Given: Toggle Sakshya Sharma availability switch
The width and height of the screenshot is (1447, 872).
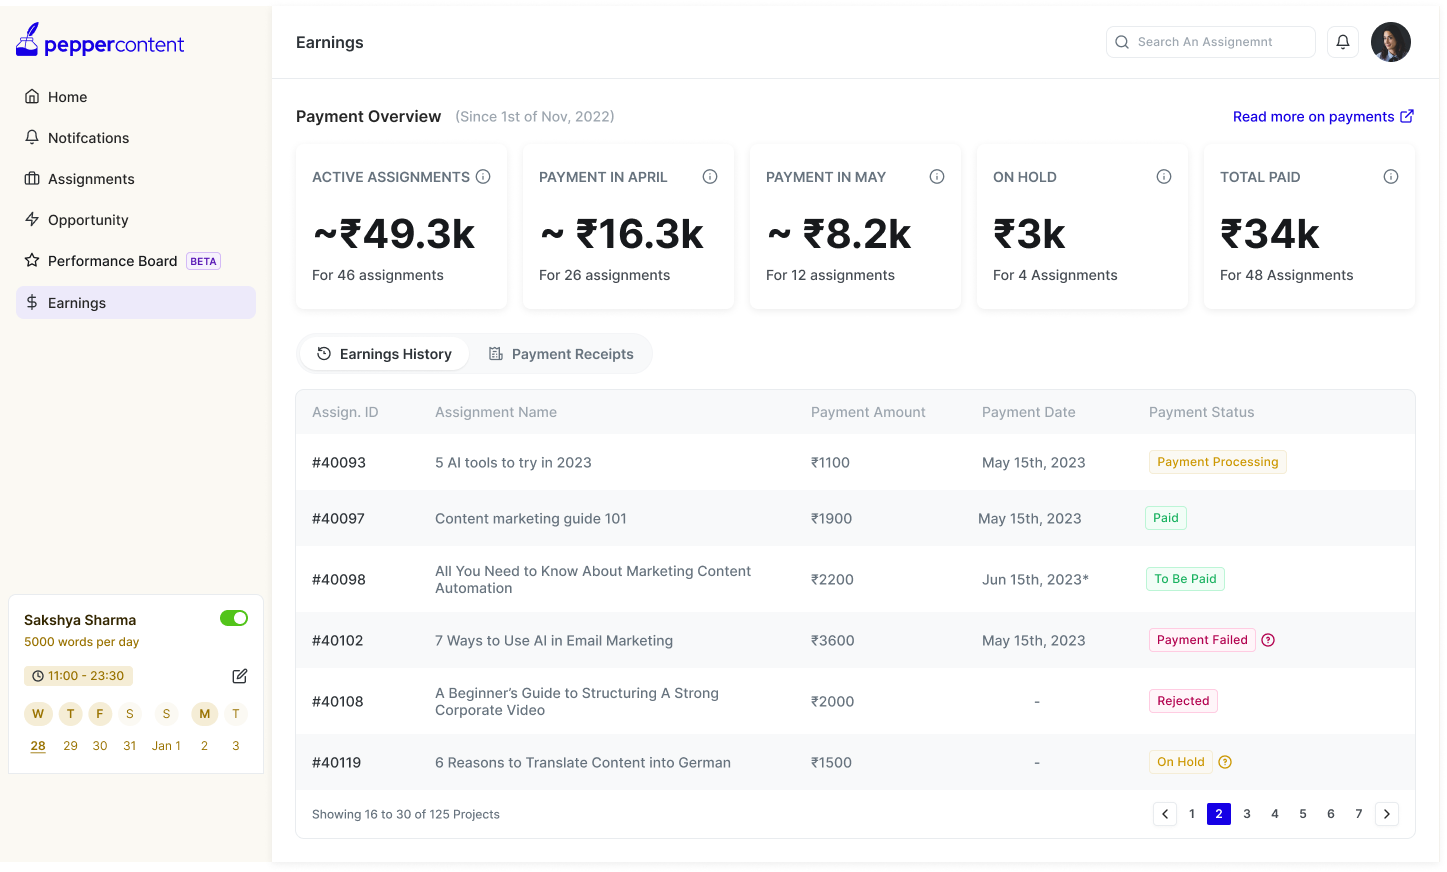Looking at the screenshot, I should (x=234, y=618).
